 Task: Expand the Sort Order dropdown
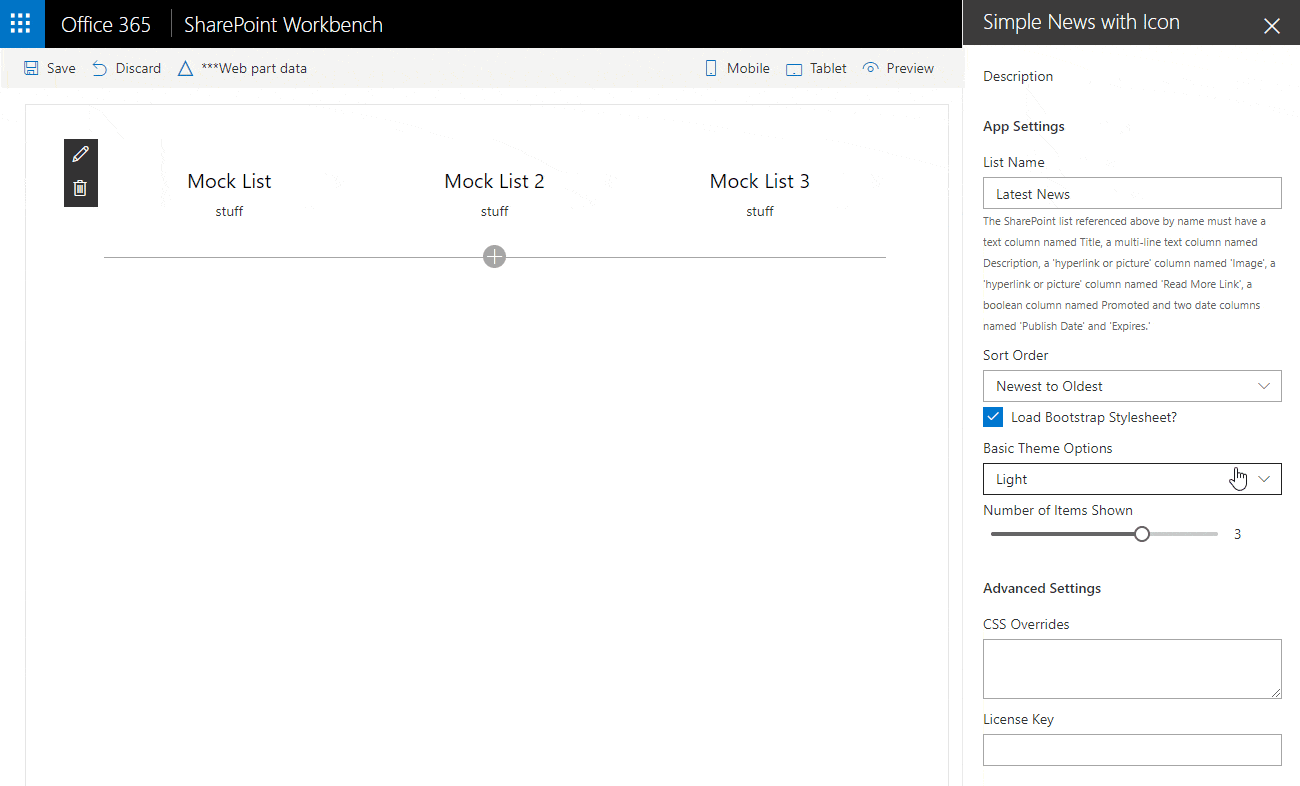click(x=1132, y=386)
